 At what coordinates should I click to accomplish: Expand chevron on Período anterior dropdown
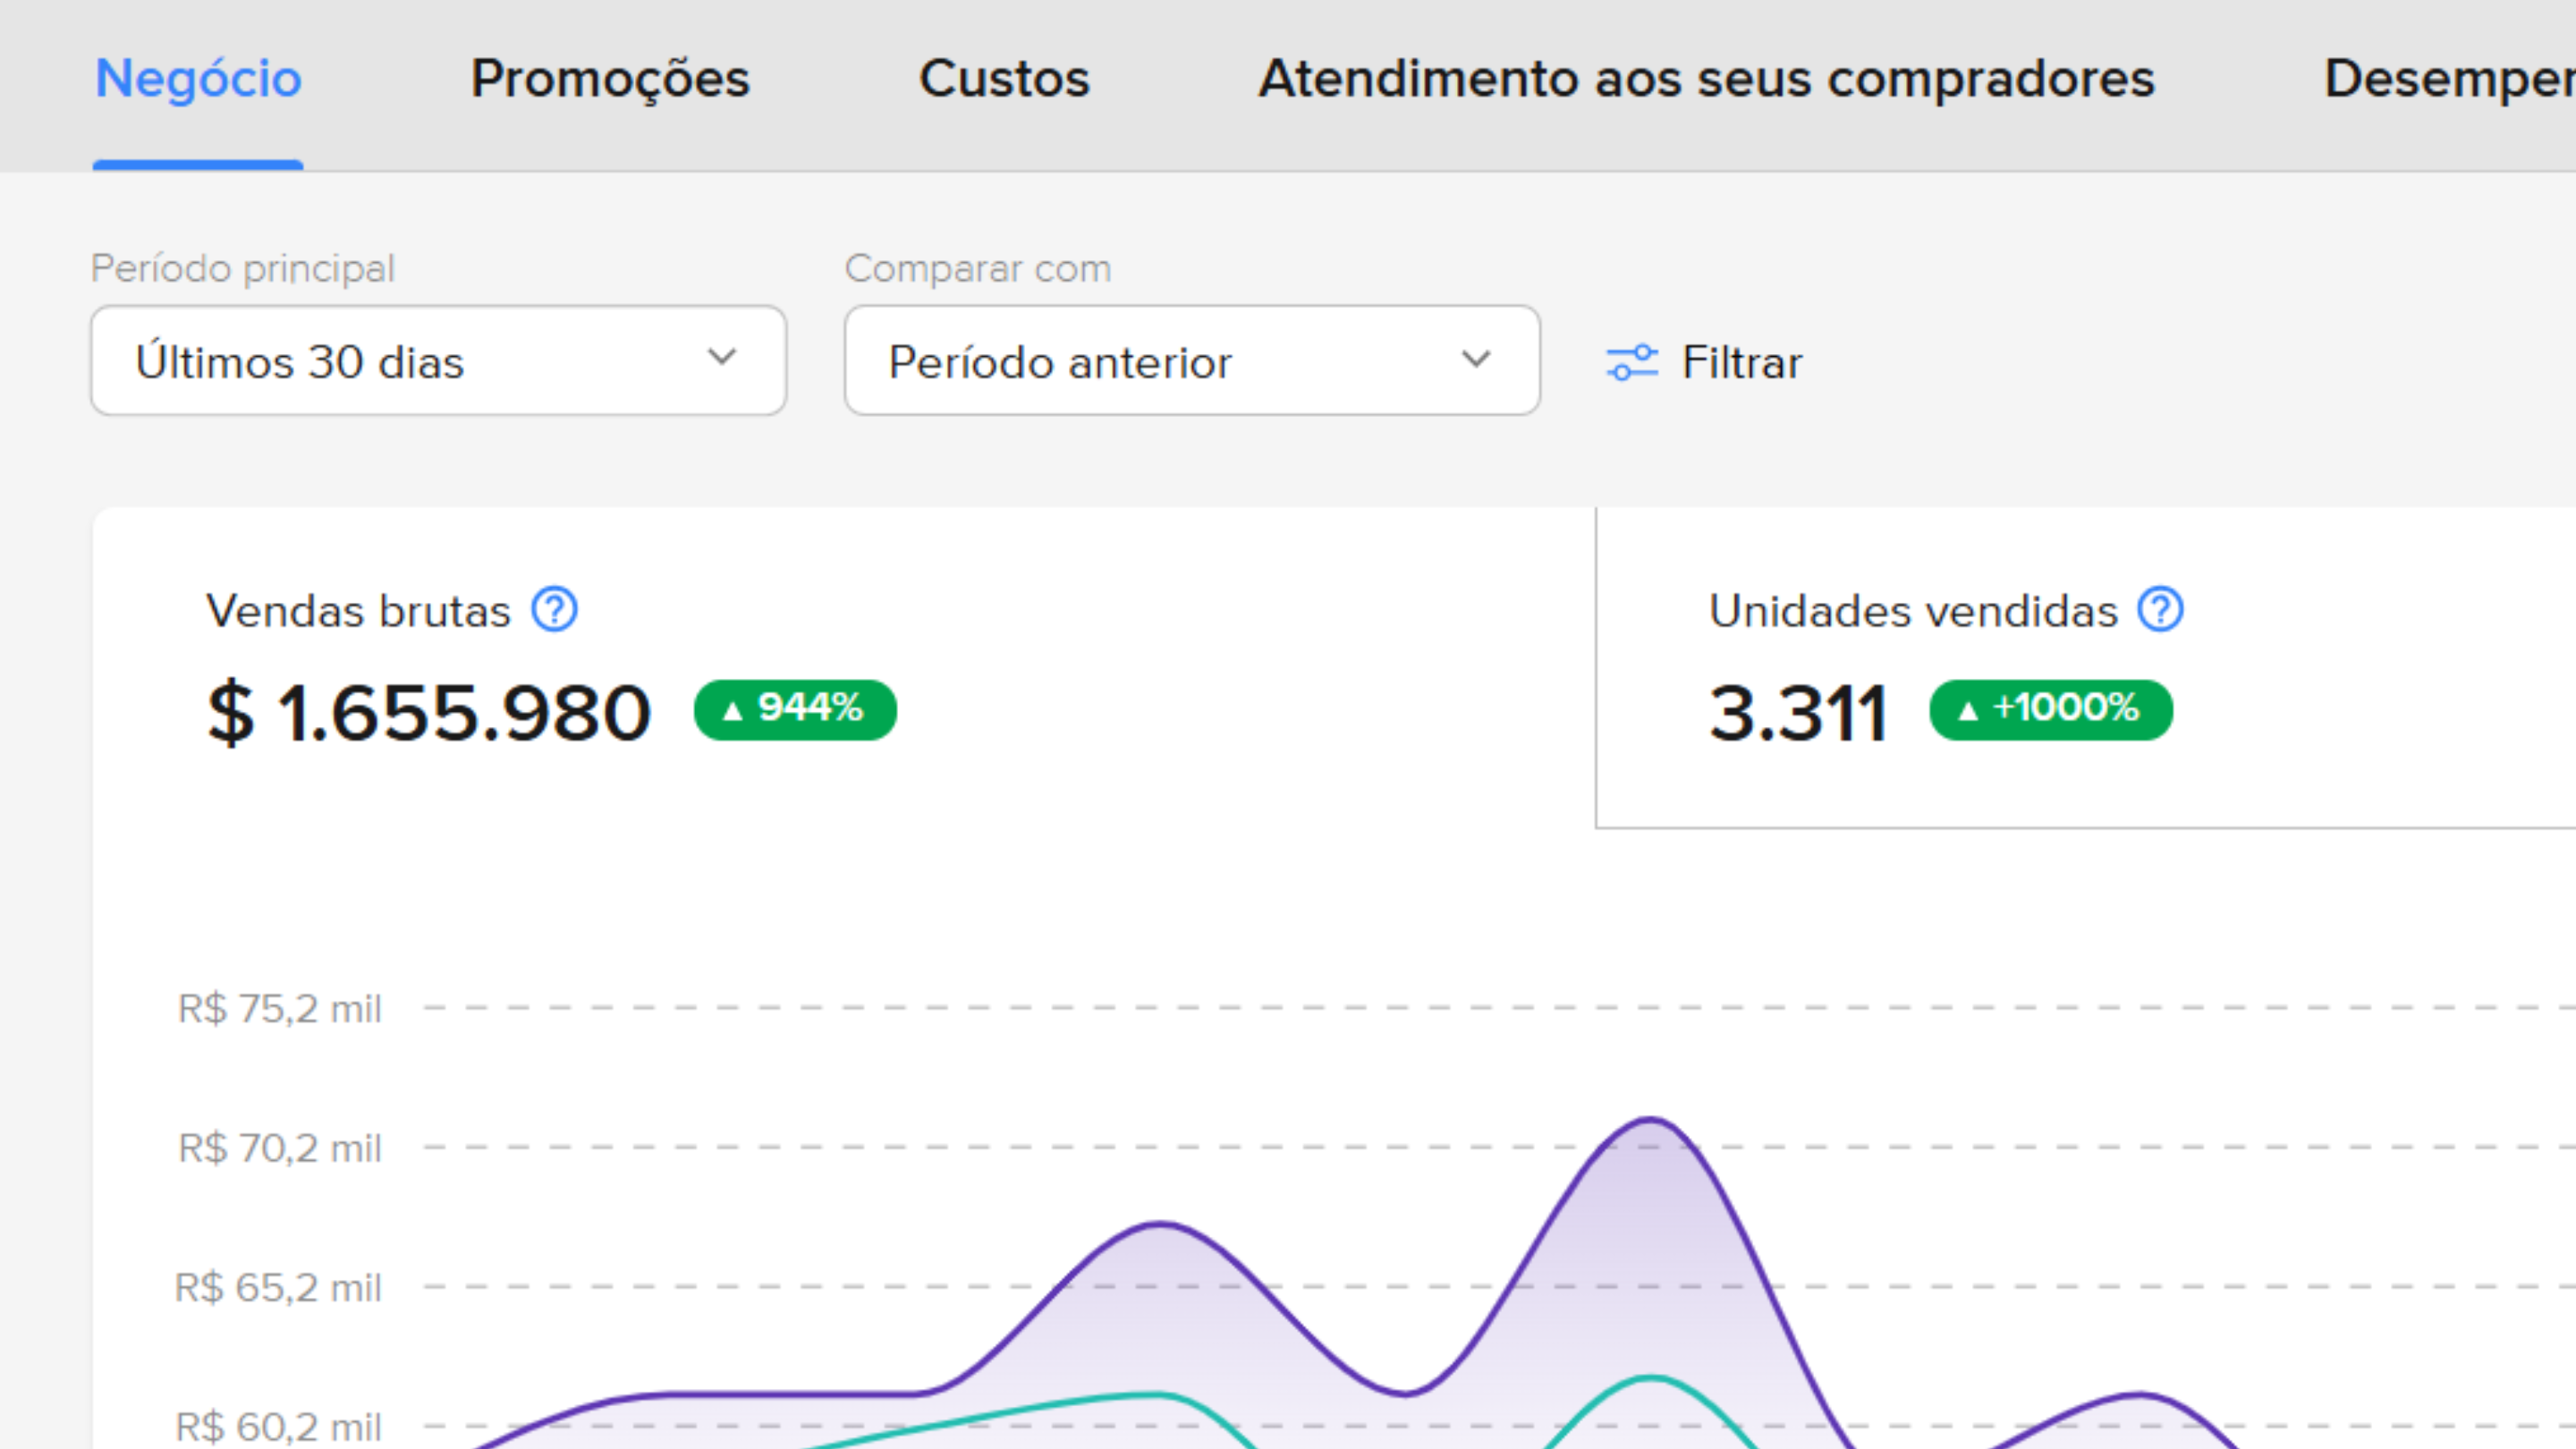[1476, 360]
